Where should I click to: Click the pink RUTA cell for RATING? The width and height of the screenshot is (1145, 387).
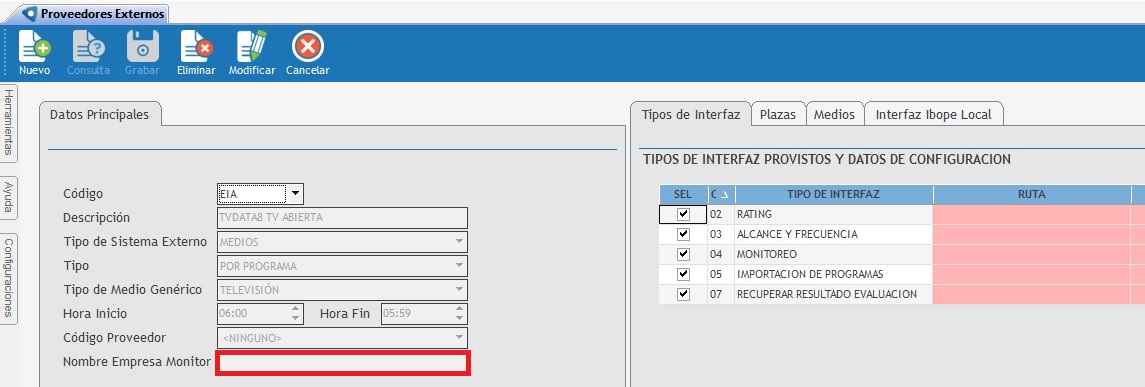tap(1031, 215)
